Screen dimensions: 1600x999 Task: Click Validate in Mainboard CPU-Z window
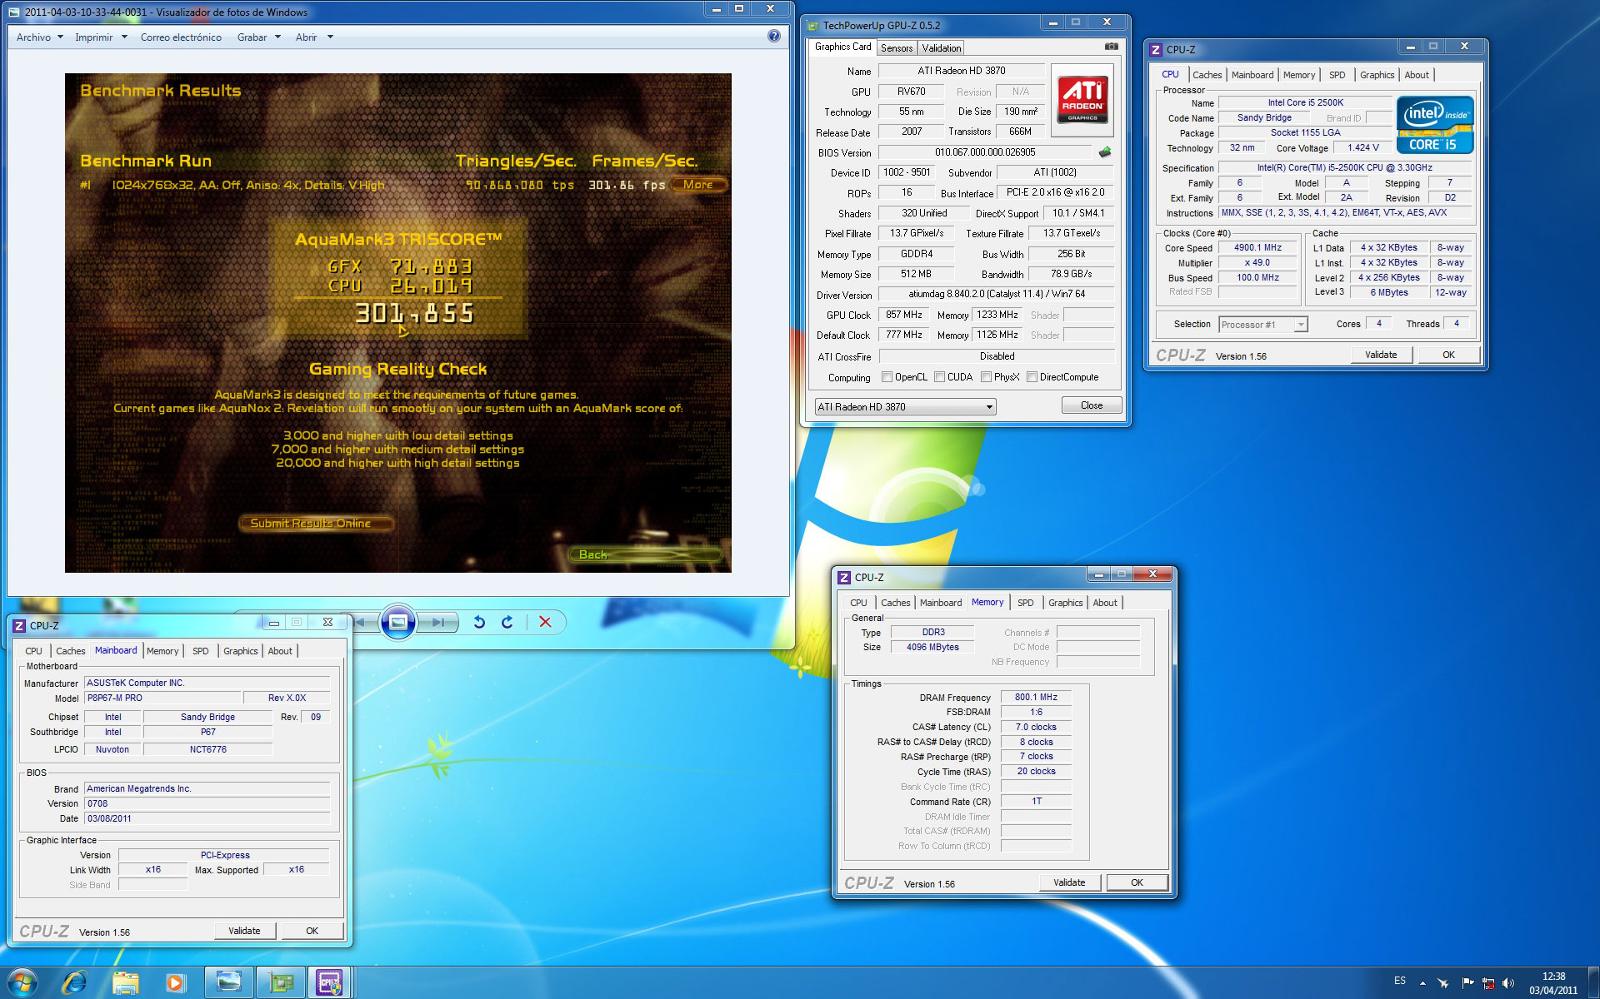tap(244, 930)
